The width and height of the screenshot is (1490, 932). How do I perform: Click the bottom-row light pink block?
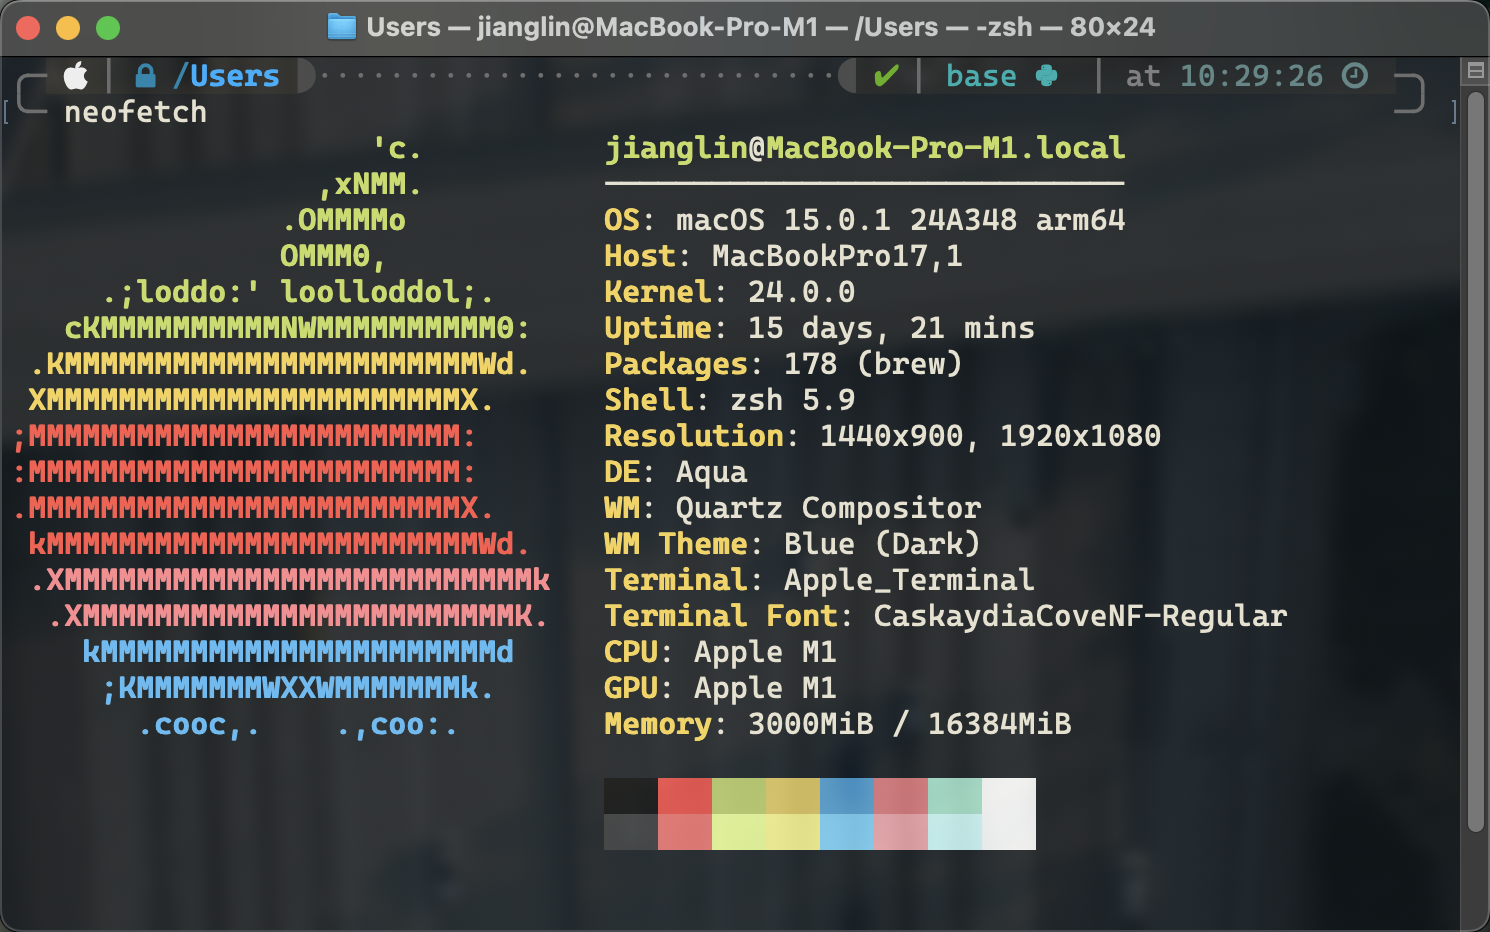[x=901, y=832]
